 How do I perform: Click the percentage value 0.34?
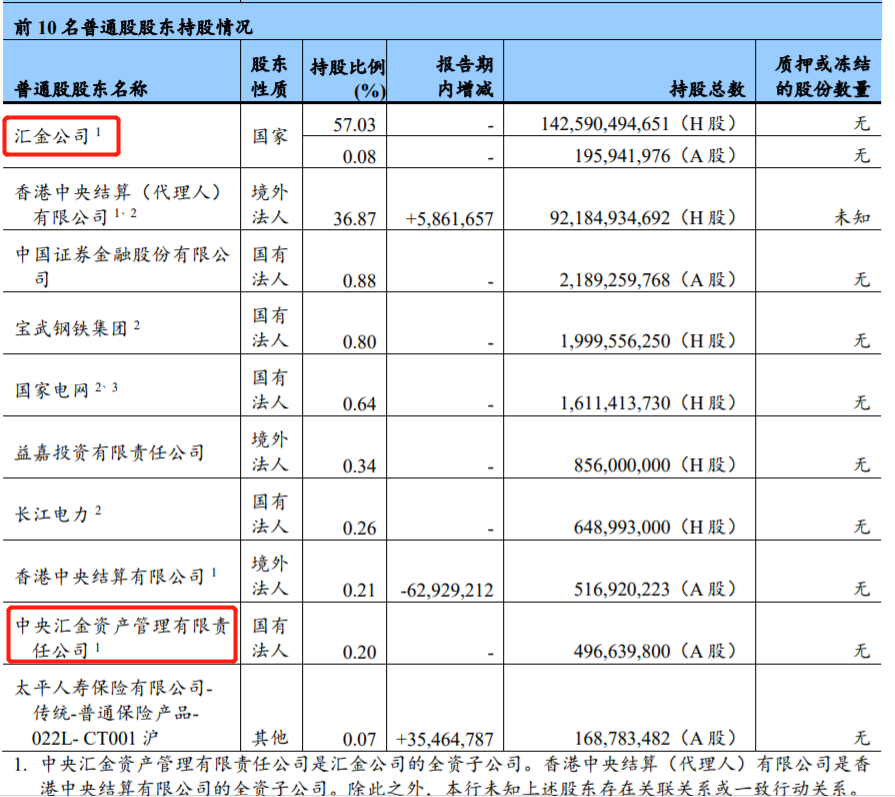(359, 466)
